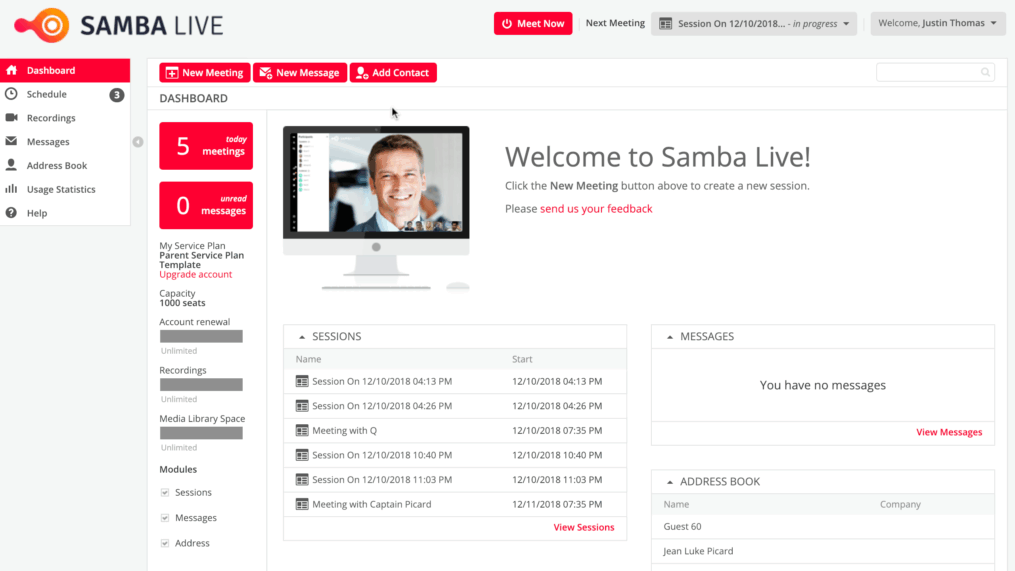
Task: Click the icon beside Session On 12/10/2018 11:03 PM
Action: tap(302, 480)
